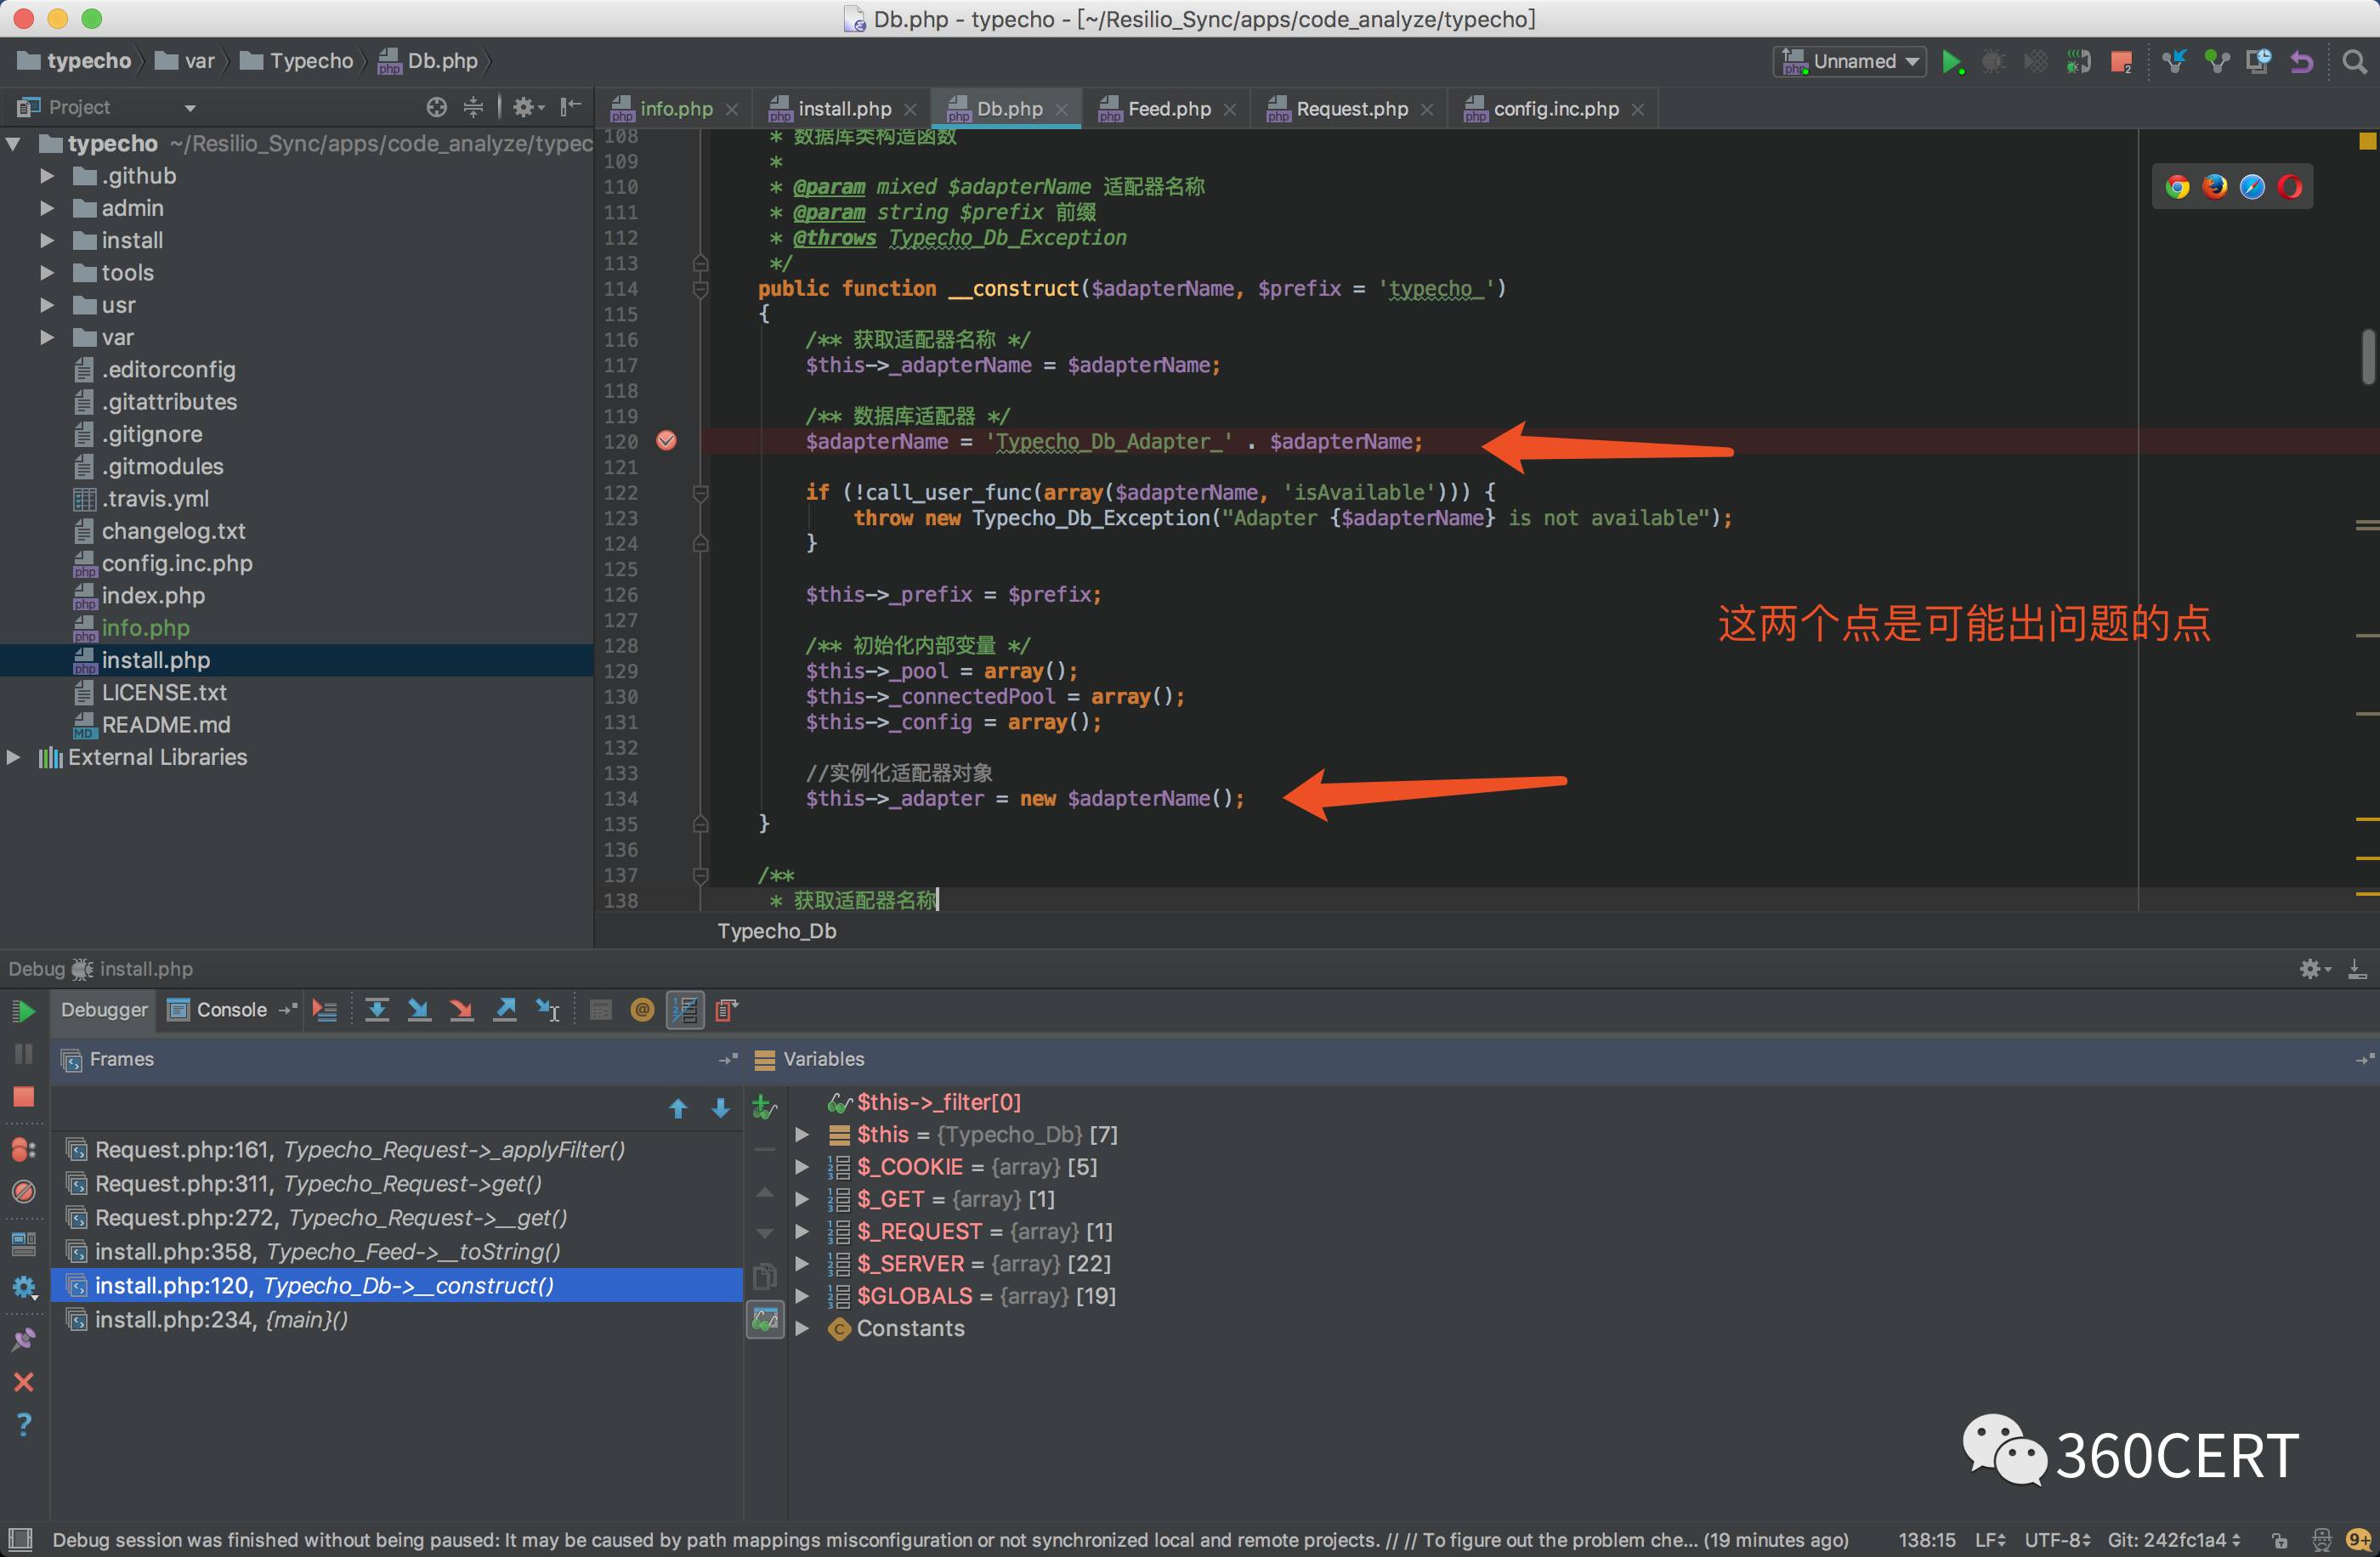The height and width of the screenshot is (1557, 2380).
Task: Switch to config.inc.php editor tab
Action: click(x=1555, y=109)
